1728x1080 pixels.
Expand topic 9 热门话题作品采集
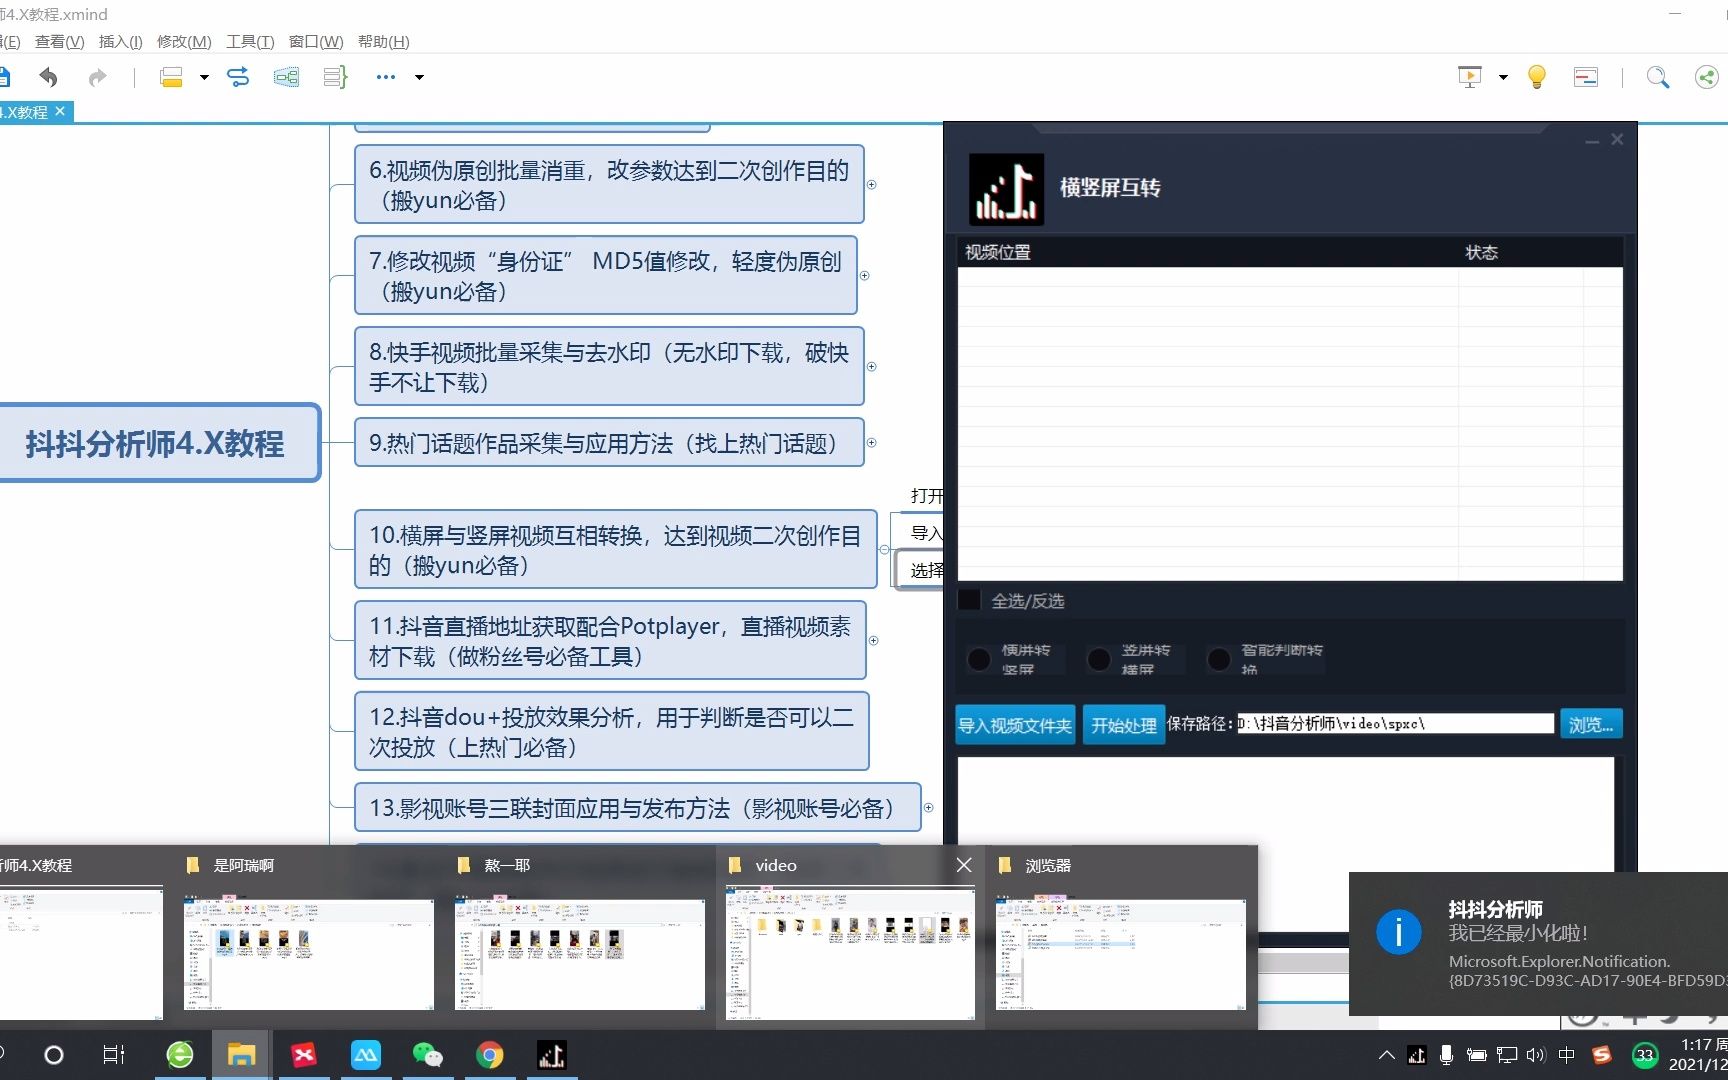click(x=872, y=443)
